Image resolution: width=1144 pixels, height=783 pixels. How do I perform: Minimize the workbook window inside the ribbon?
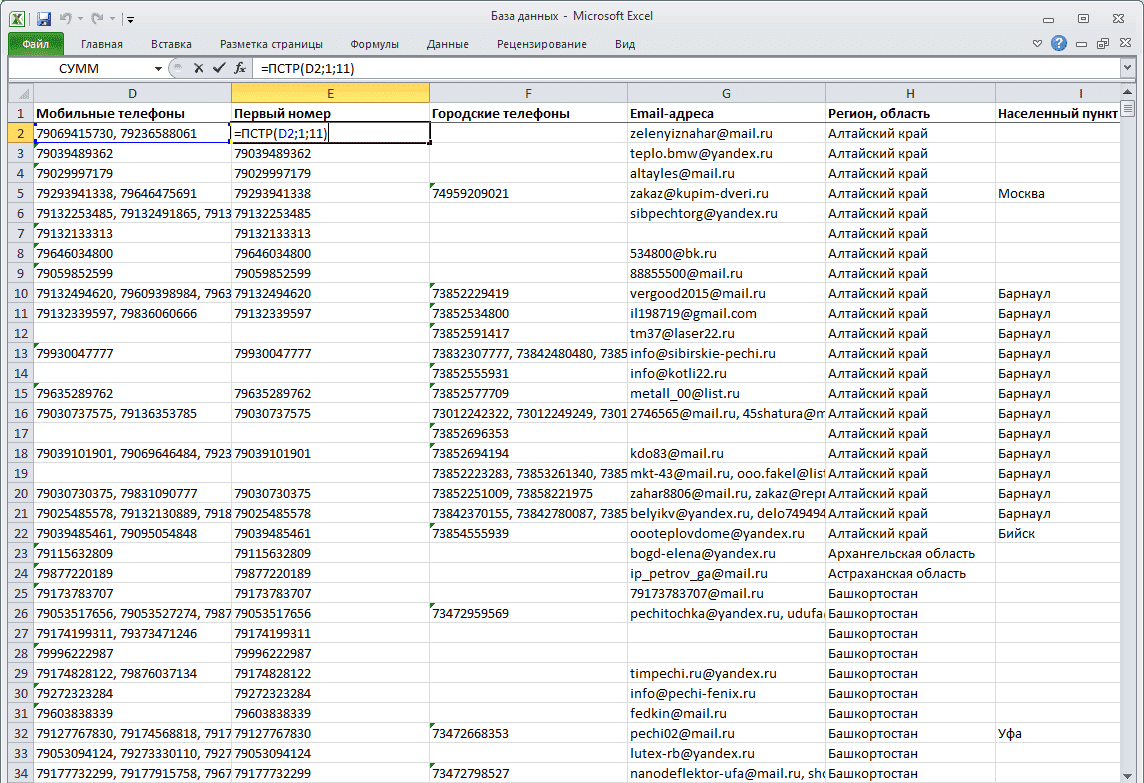[1081, 45]
